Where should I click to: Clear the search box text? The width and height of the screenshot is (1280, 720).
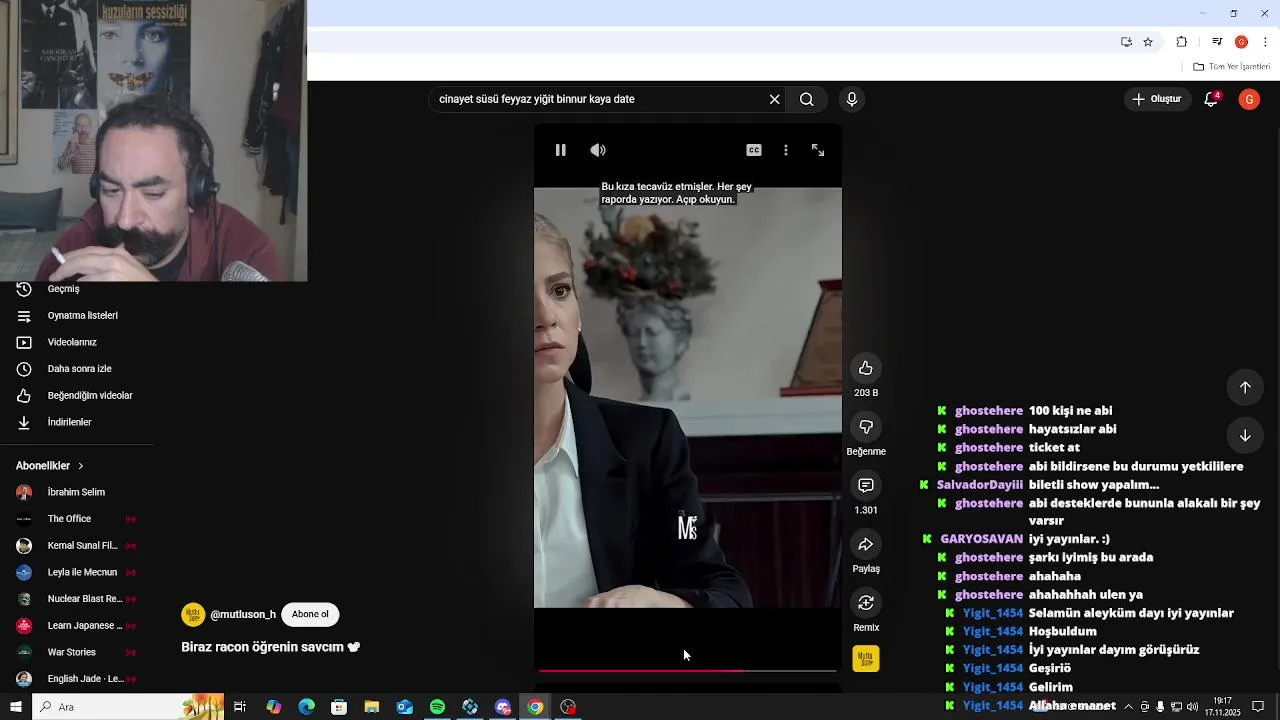[774, 99]
